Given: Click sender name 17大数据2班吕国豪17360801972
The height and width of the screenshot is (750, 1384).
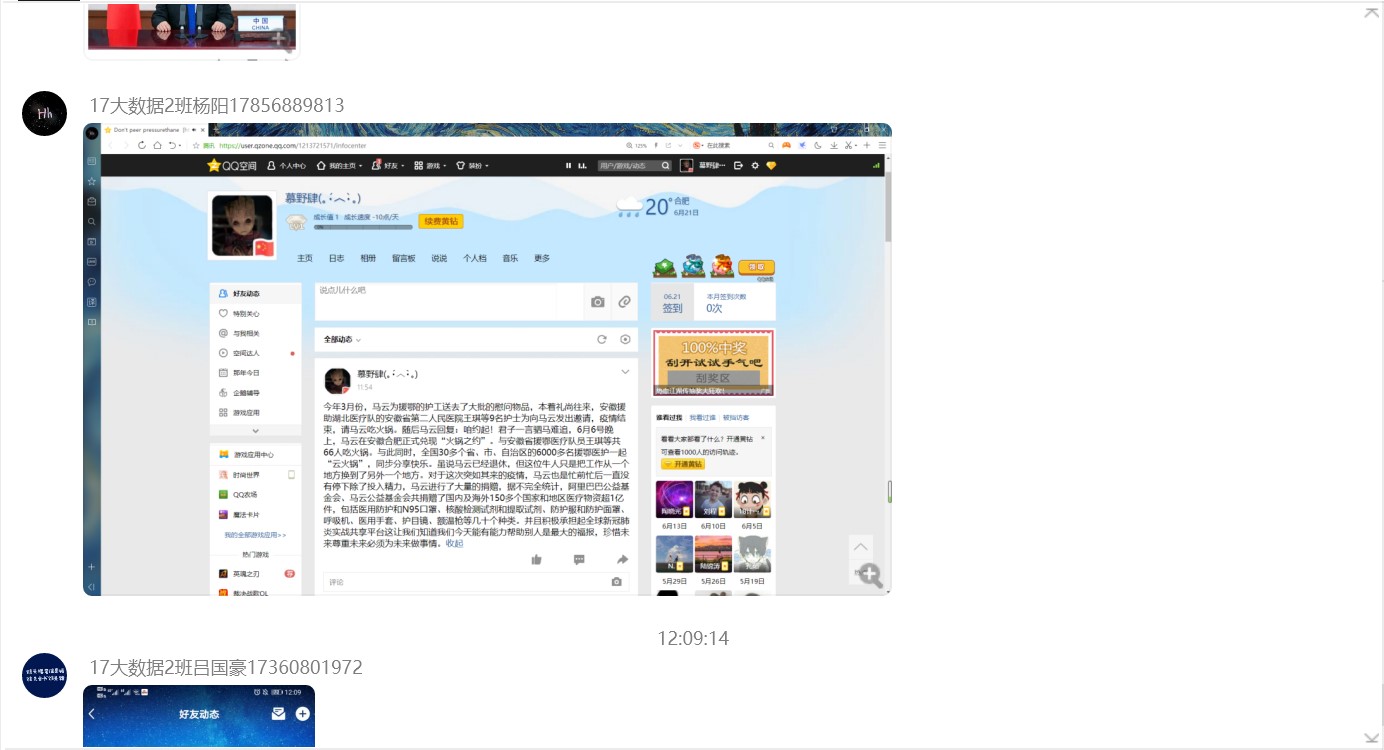Looking at the screenshot, I should click(x=226, y=667).
